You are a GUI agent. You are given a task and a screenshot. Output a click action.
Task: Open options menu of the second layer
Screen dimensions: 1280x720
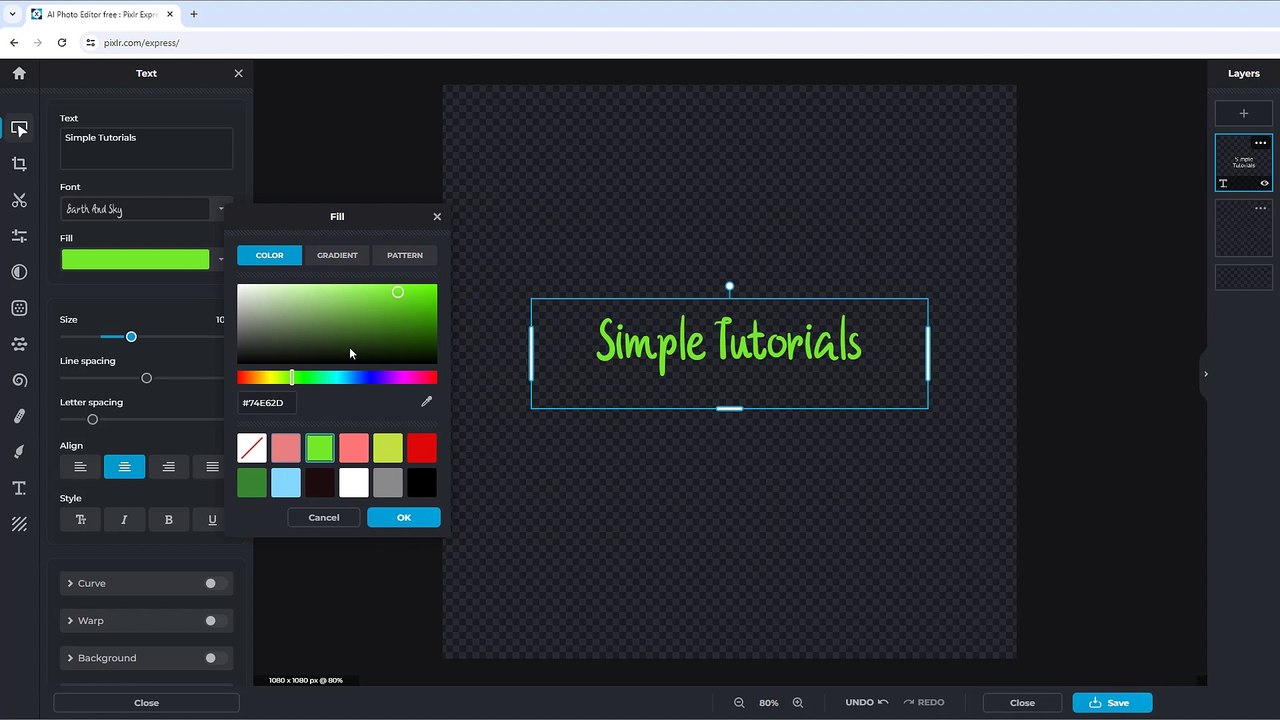pyautogui.click(x=1260, y=208)
